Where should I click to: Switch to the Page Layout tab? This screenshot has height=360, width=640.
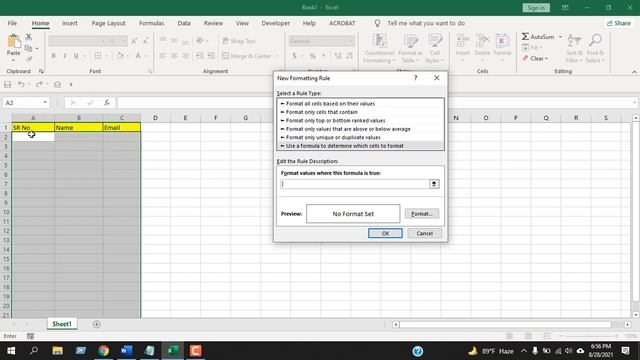pyautogui.click(x=109, y=23)
